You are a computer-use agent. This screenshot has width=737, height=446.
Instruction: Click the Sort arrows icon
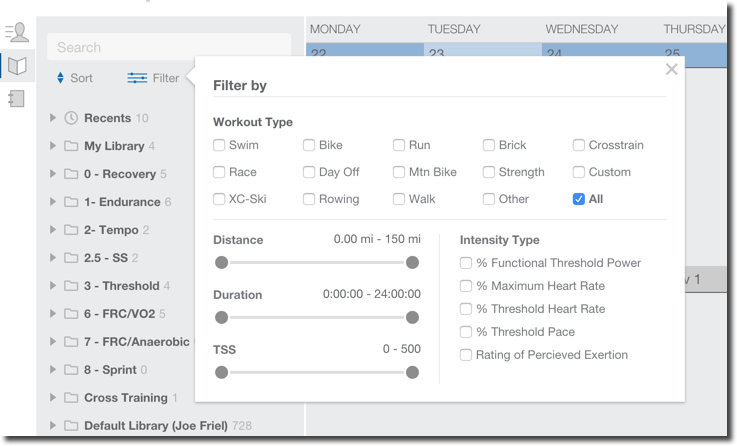tap(60, 78)
